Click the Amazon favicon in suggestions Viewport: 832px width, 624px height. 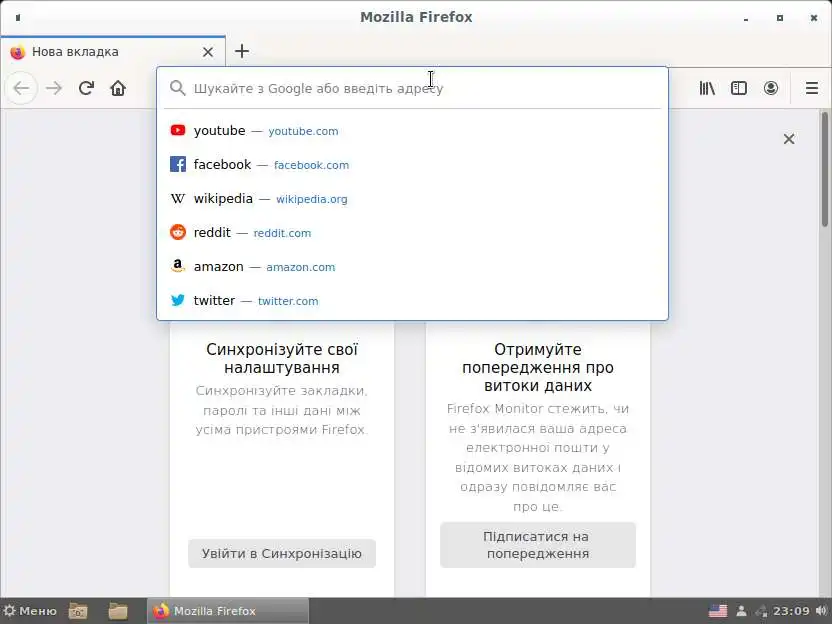point(178,266)
